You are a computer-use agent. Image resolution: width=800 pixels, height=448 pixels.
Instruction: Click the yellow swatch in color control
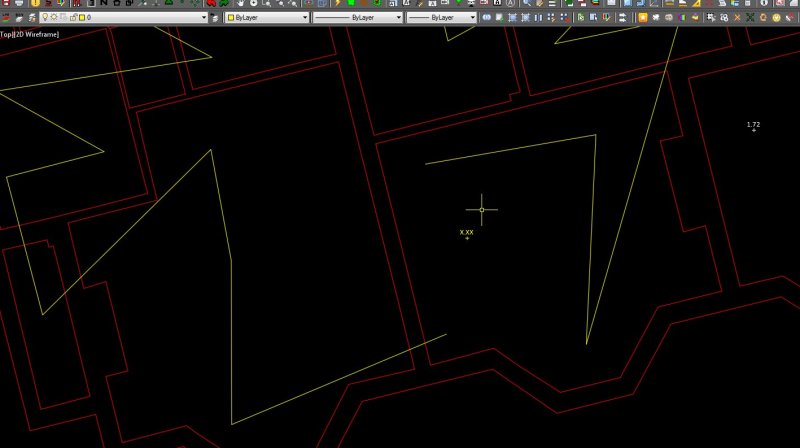231,17
